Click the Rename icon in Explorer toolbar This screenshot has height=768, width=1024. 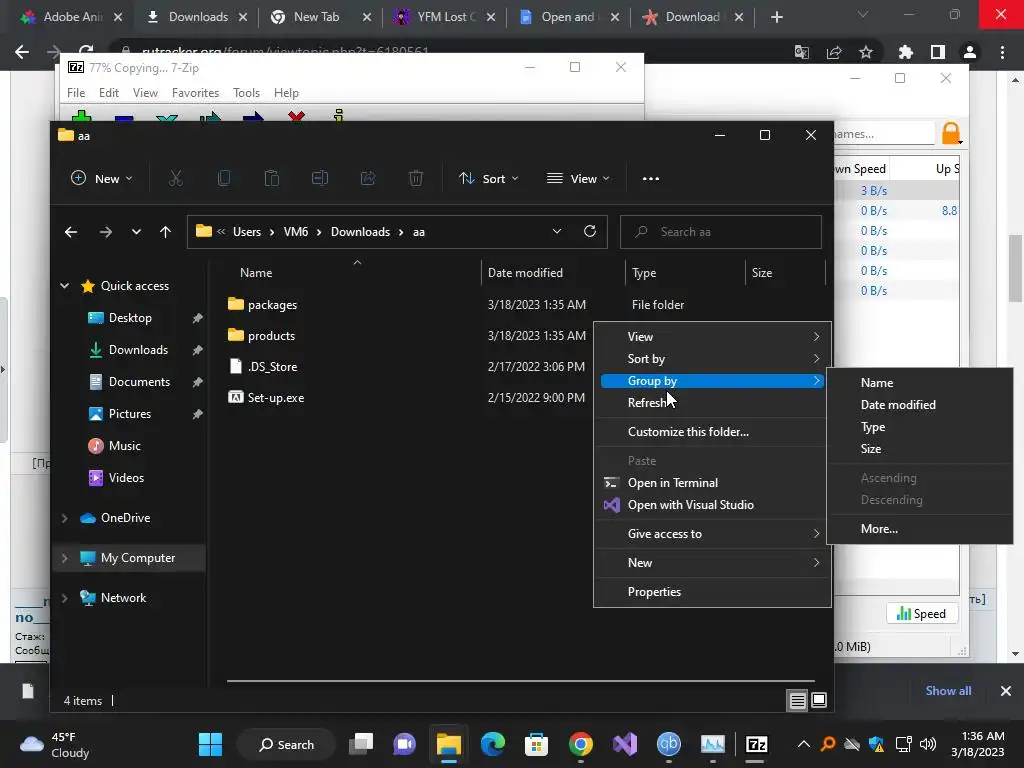pyautogui.click(x=320, y=178)
